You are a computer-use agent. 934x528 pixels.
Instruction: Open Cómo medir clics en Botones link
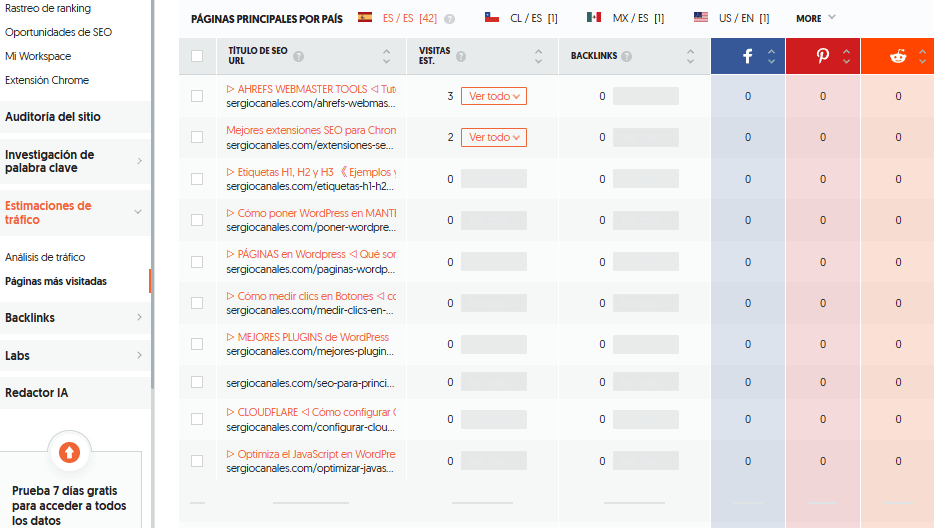311,296
